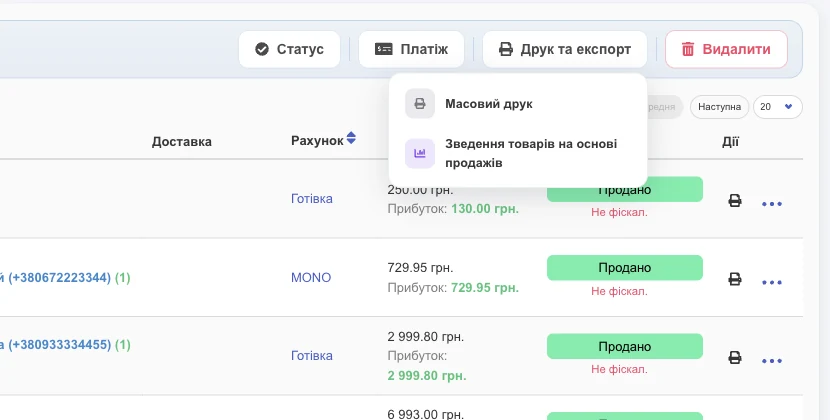Open Готівка account in the 2 999.80 row

(x=312, y=355)
